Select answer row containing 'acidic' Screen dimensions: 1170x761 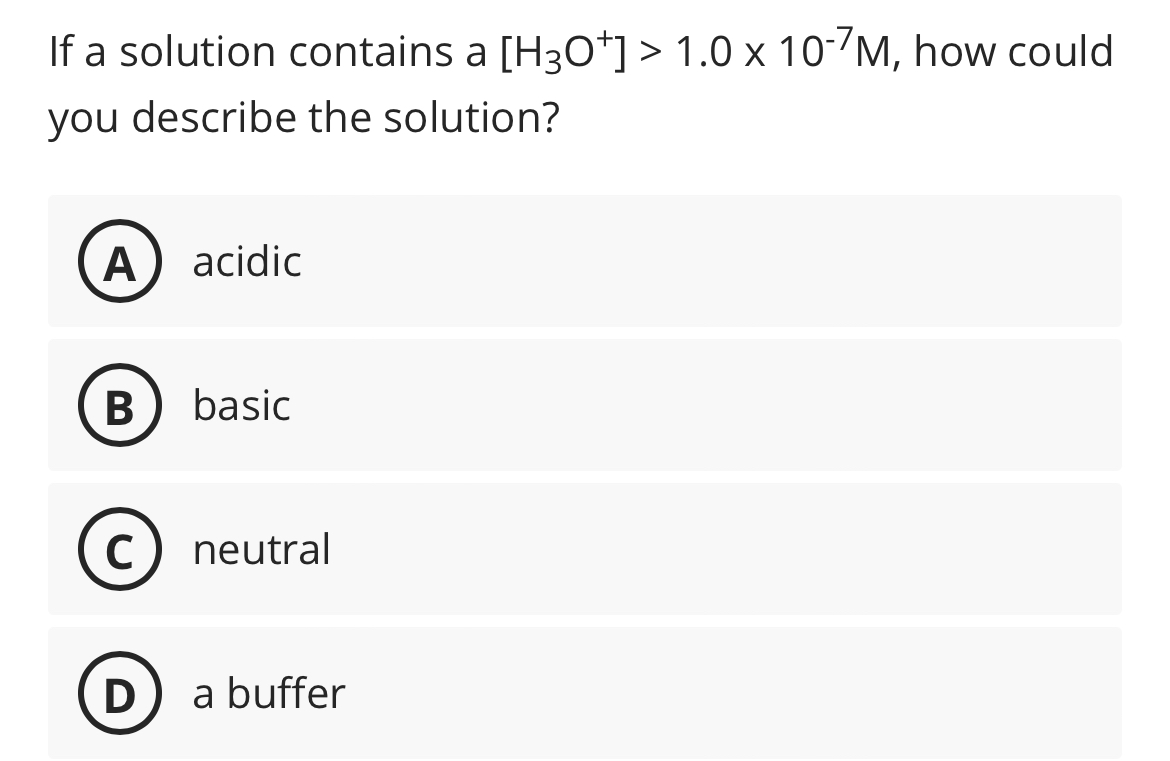[x=585, y=262]
